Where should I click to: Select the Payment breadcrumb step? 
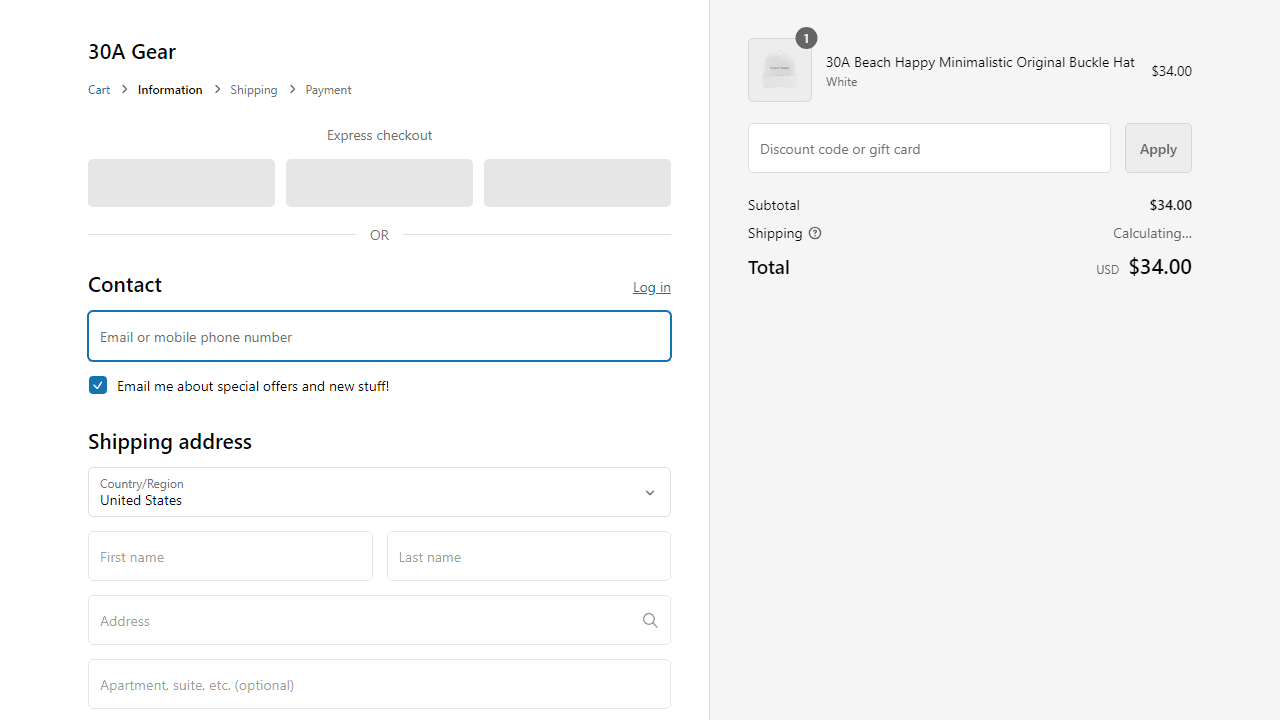tap(328, 90)
